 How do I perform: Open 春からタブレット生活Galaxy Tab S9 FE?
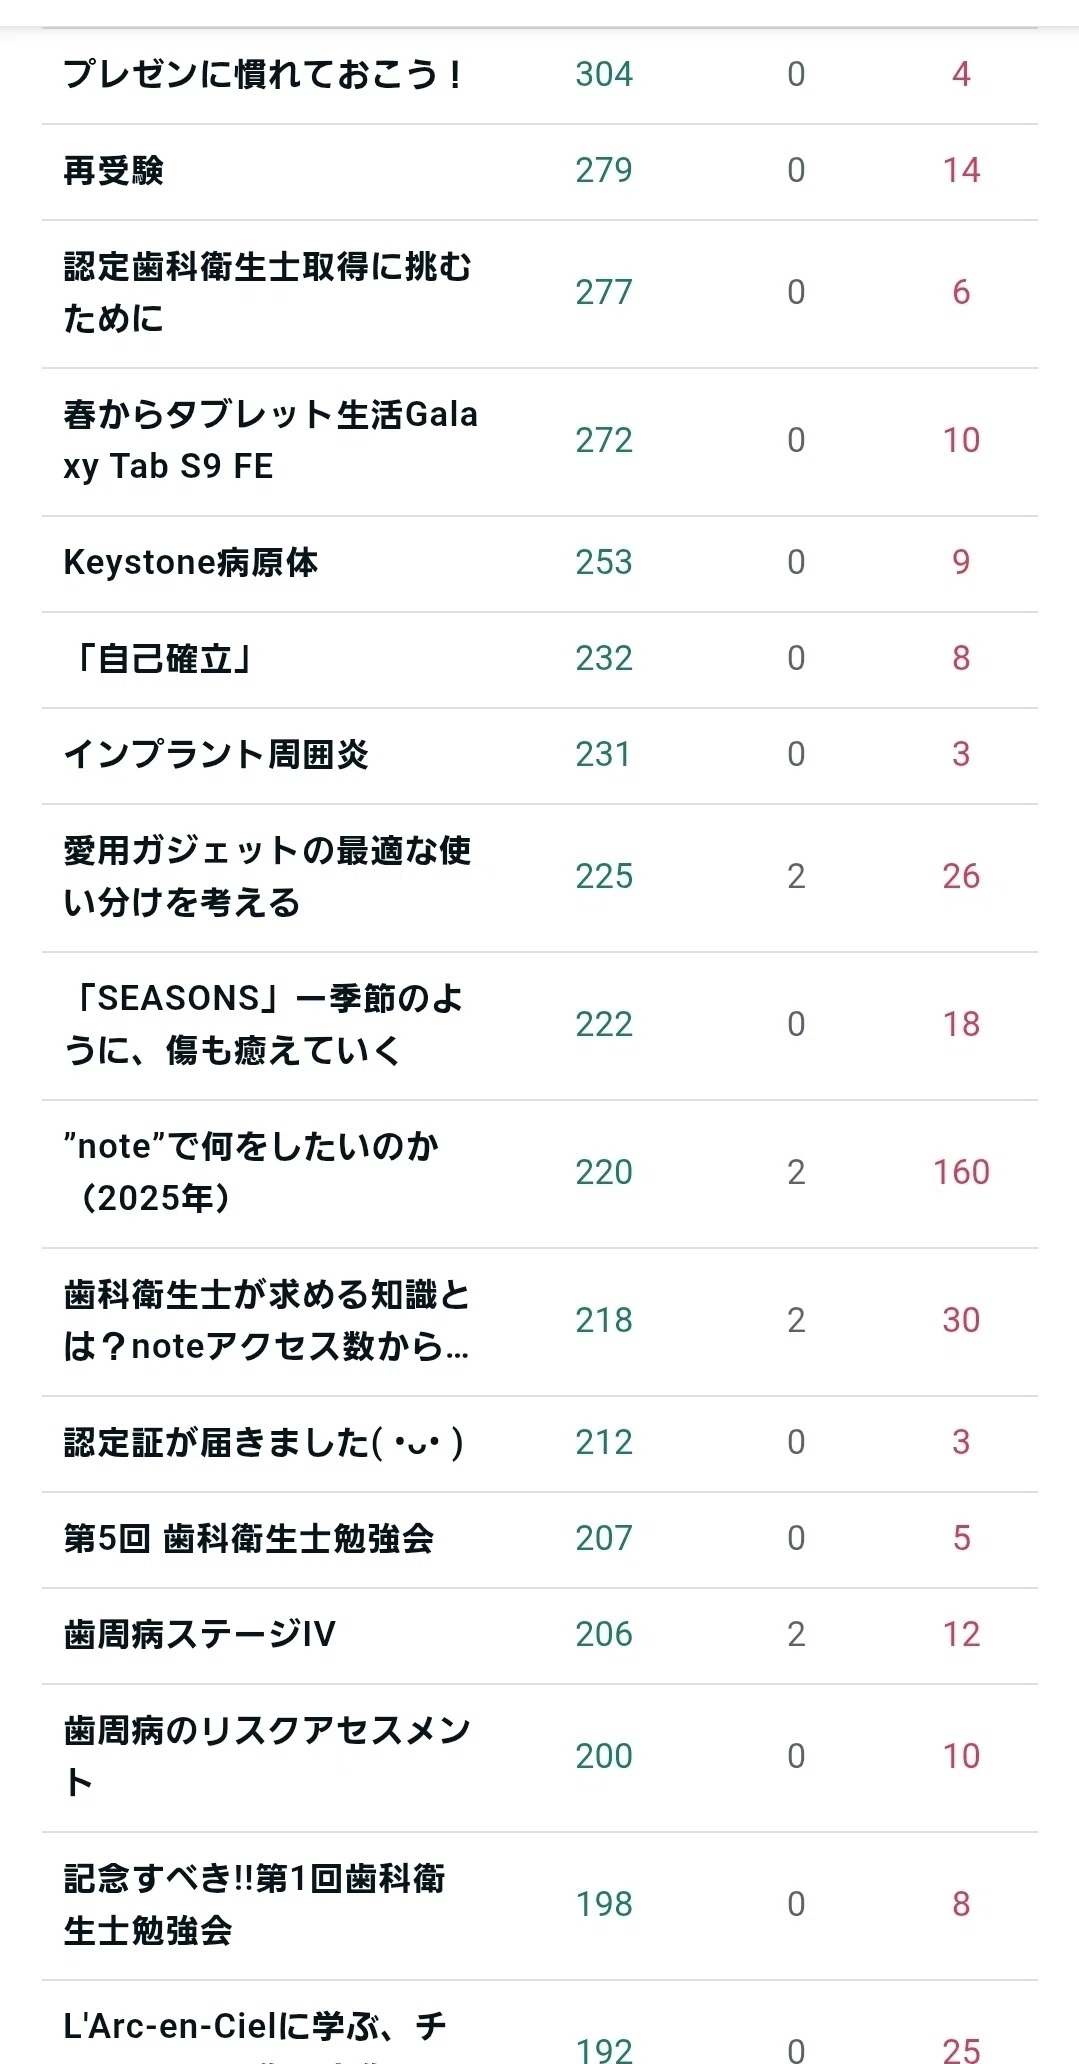click(270, 440)
